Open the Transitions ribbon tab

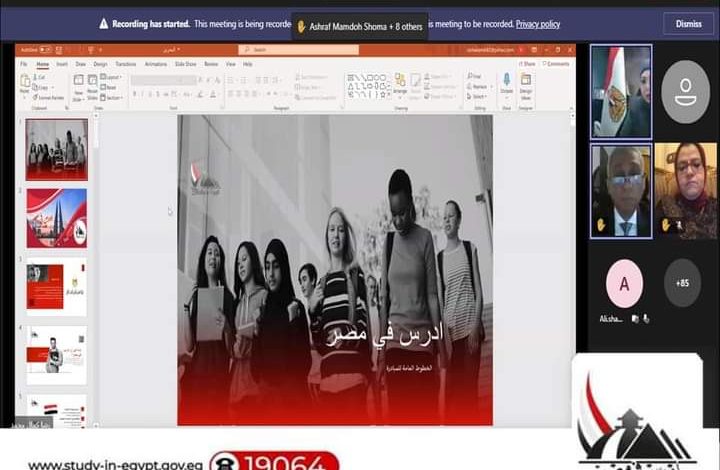click(x=126, y=64)
